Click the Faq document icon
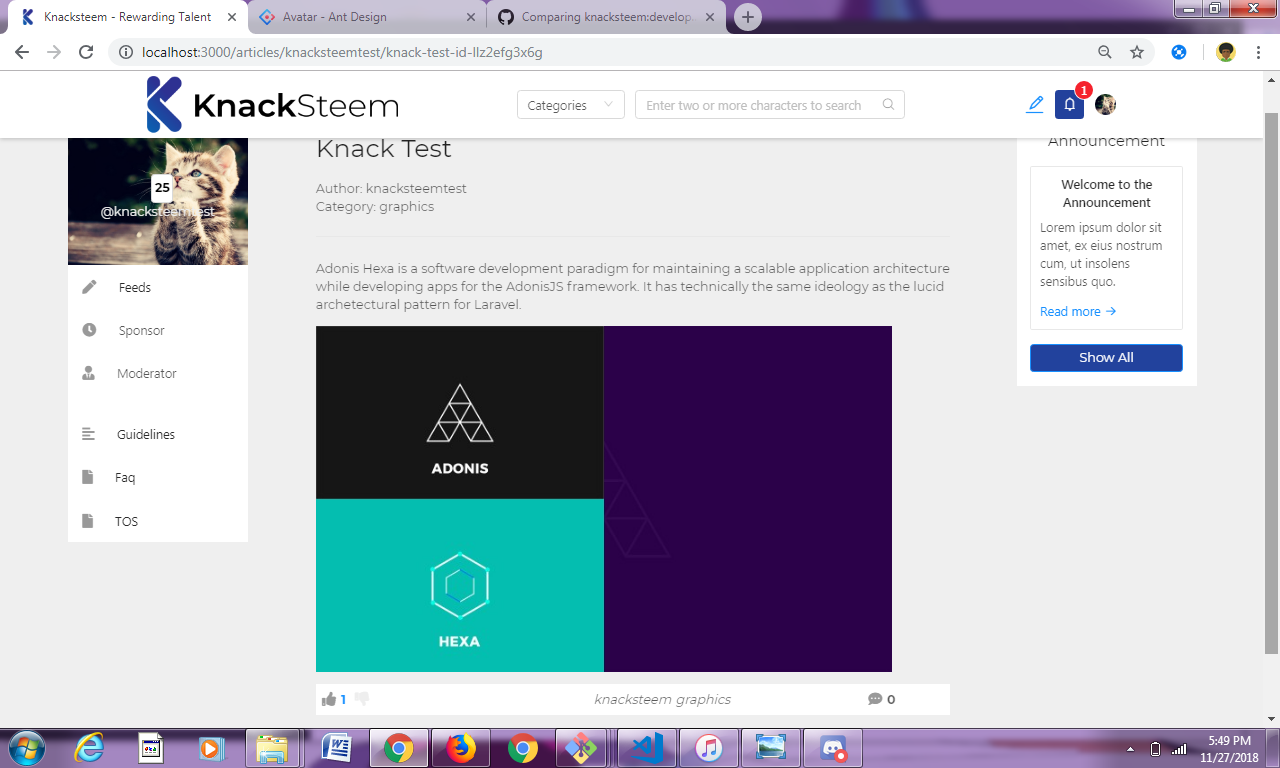The width and height of the screenshot is (1280, 768). click(x=87, y=477)
